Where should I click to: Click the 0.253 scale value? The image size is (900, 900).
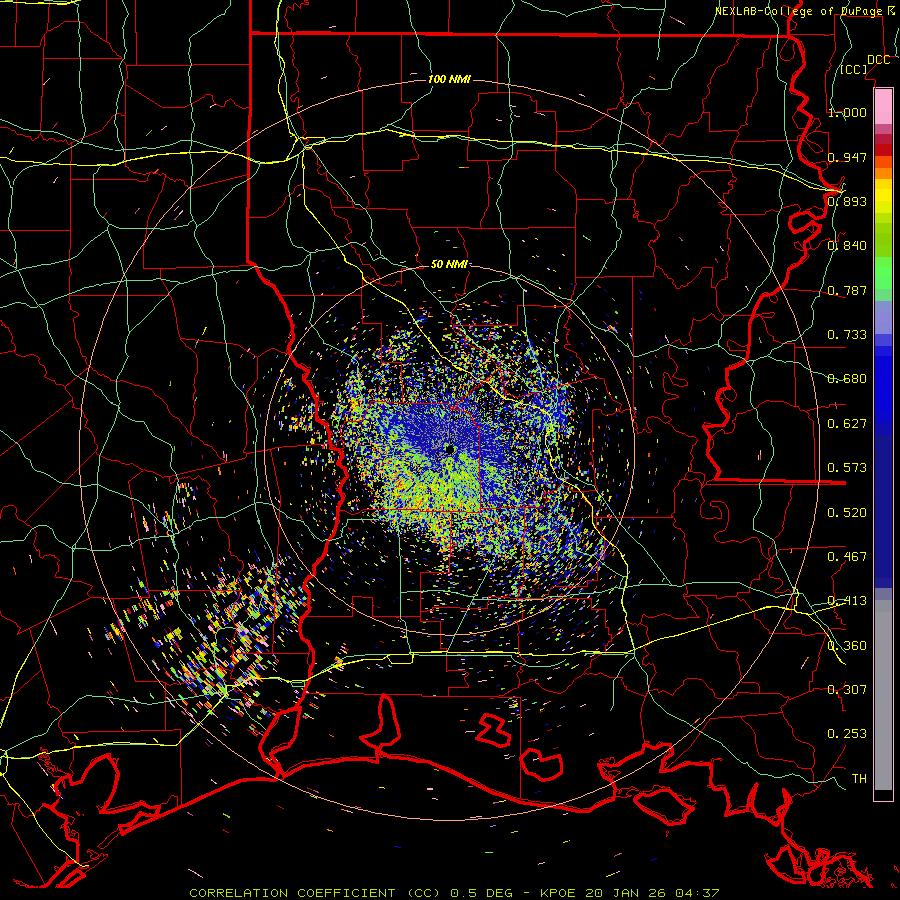pyautogui.click(x=848, y=734)
